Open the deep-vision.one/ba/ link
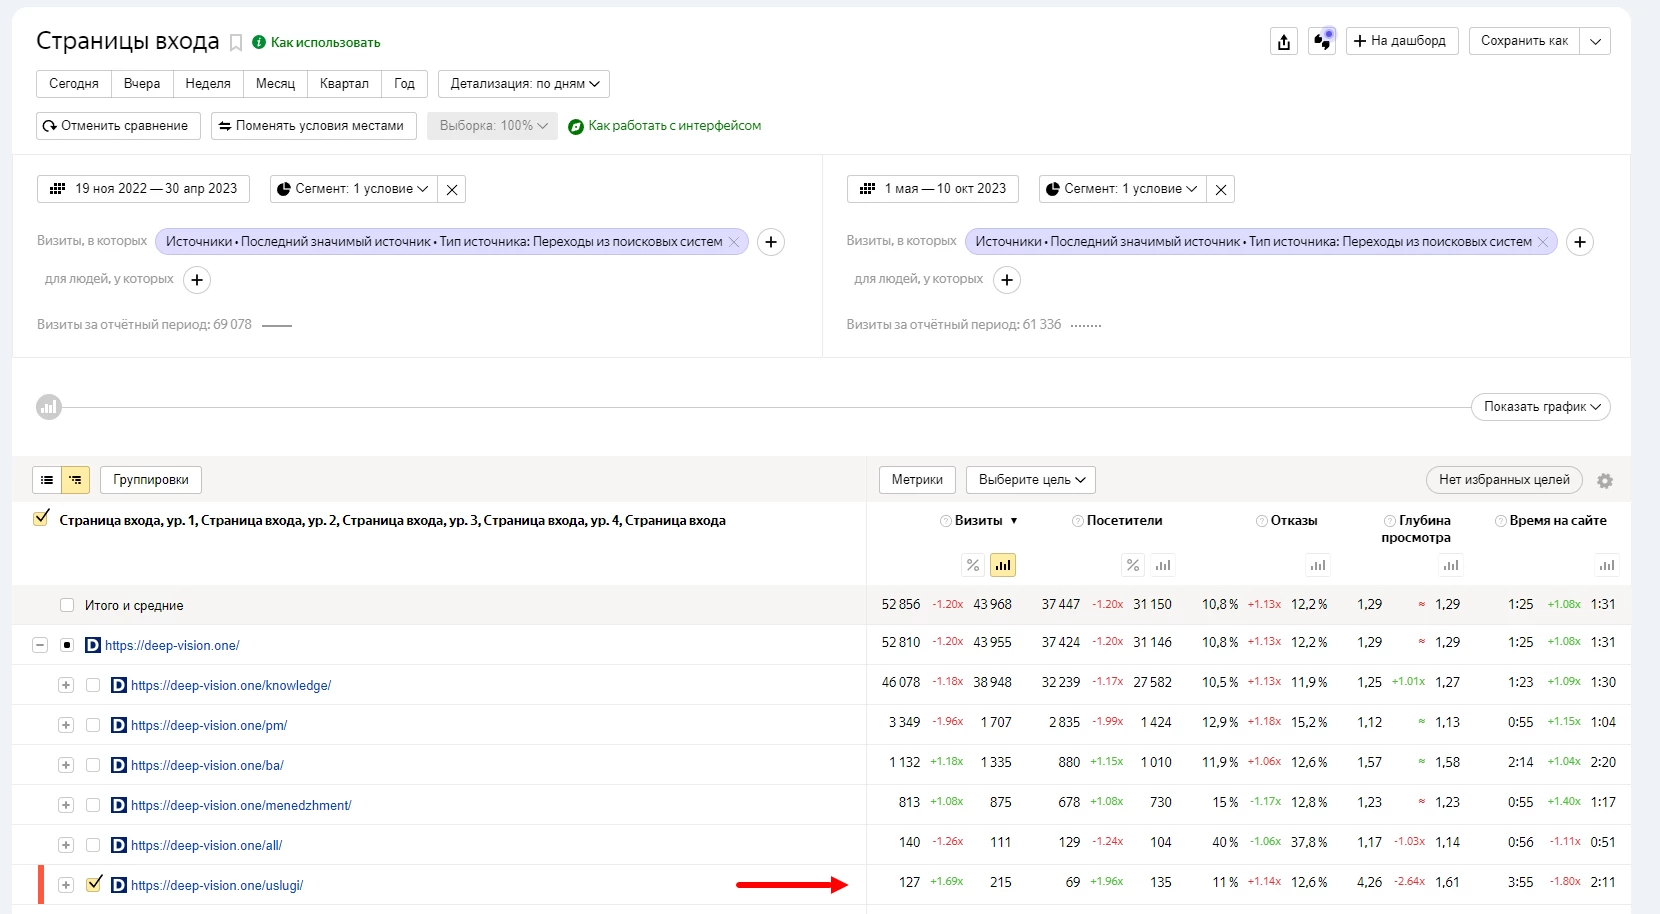Viewport: 1660px width, 914px height. tap(207, 765)
